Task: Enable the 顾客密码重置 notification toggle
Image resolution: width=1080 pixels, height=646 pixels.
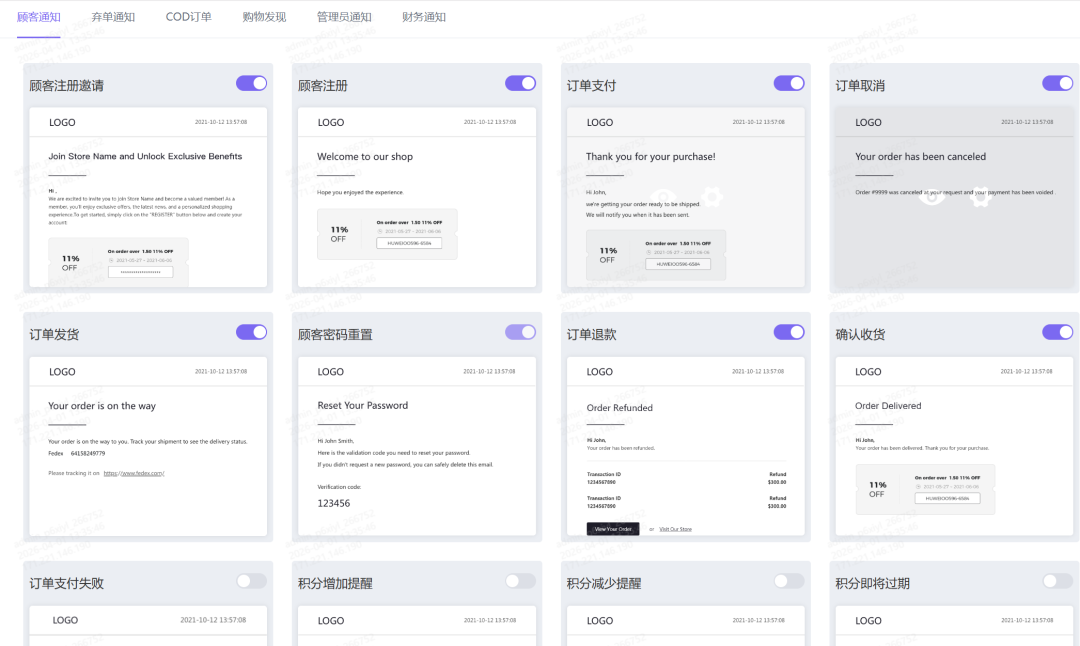Action: coord(520,332)
